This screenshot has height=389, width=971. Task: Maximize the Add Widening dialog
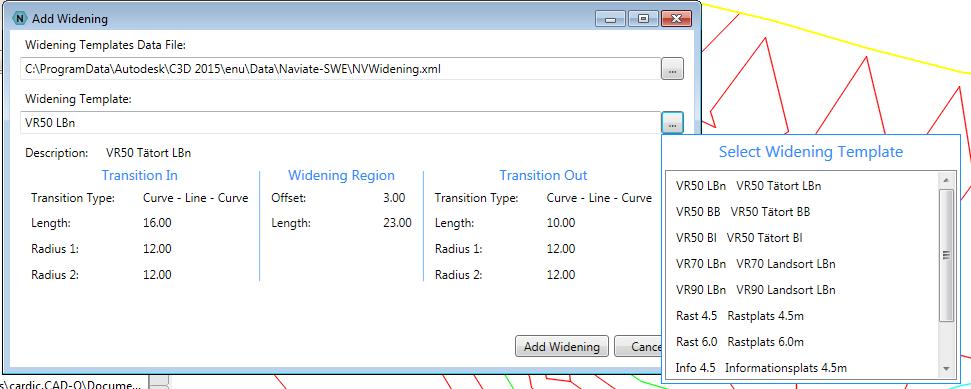pos(643,19)
